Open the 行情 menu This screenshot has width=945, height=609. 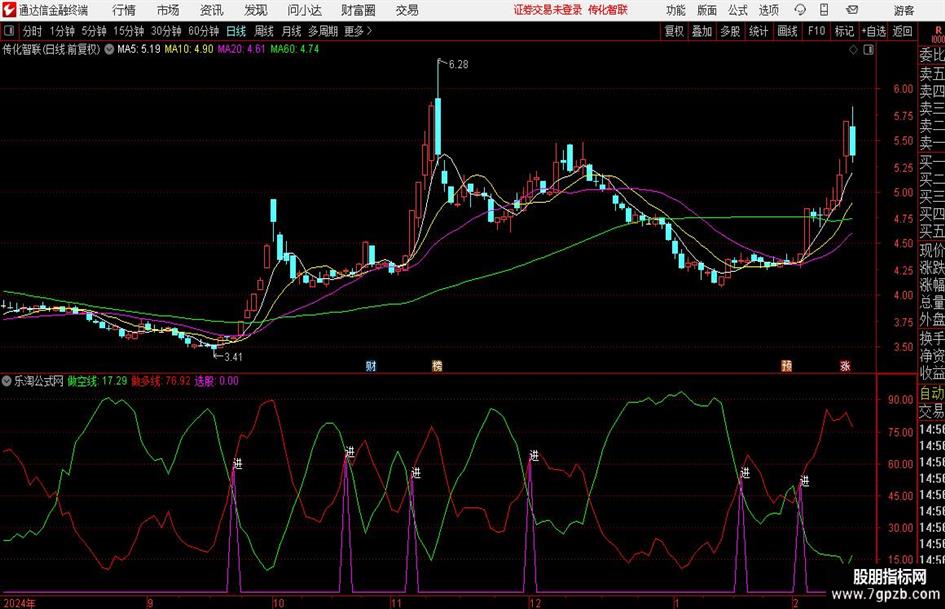124,10
